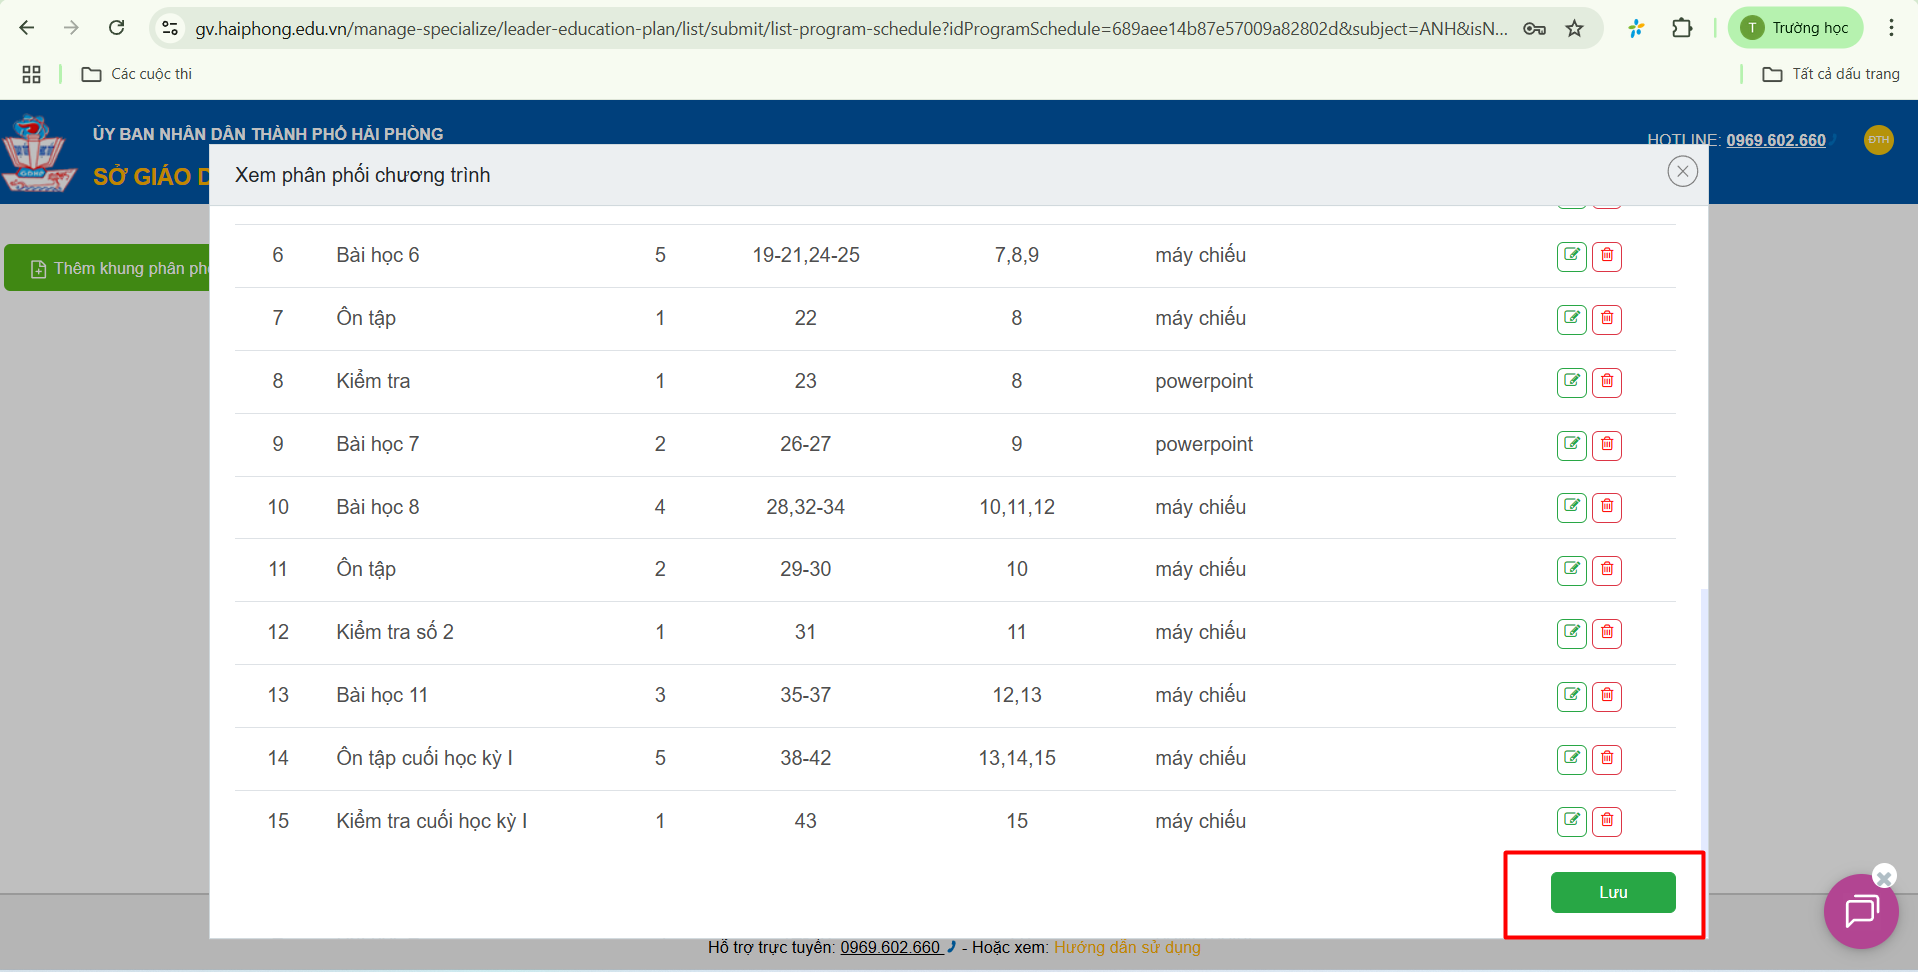This screenshot has width=1918, height=972.
Task: Delete the Bài học 7 row
Action: 1606,445
